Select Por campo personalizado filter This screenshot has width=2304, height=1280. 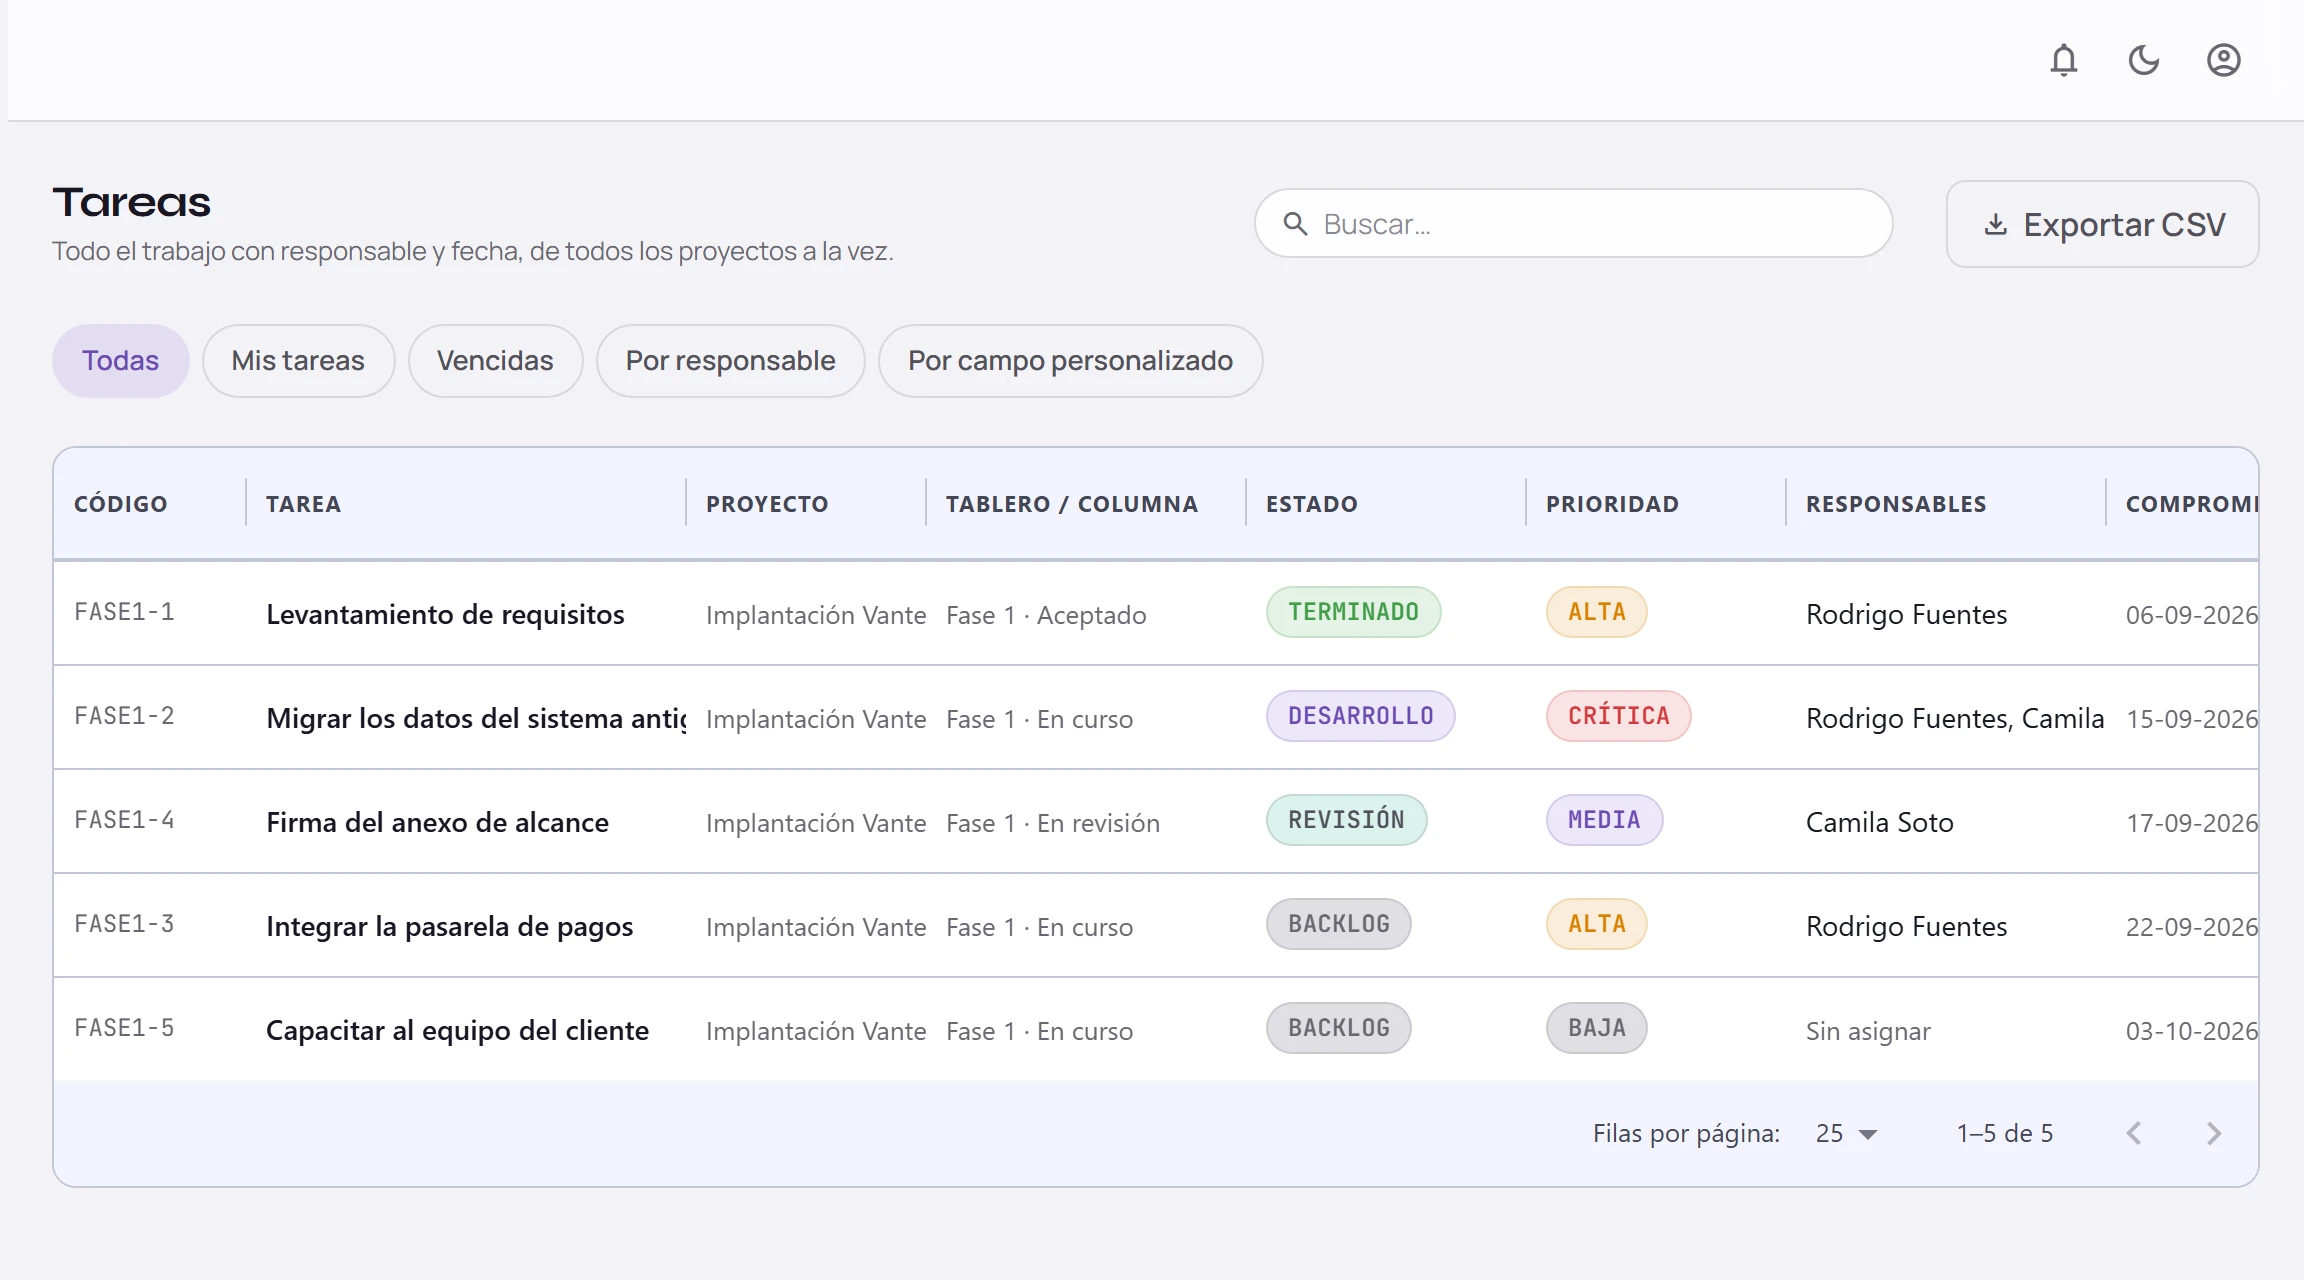coord(1070,360)
